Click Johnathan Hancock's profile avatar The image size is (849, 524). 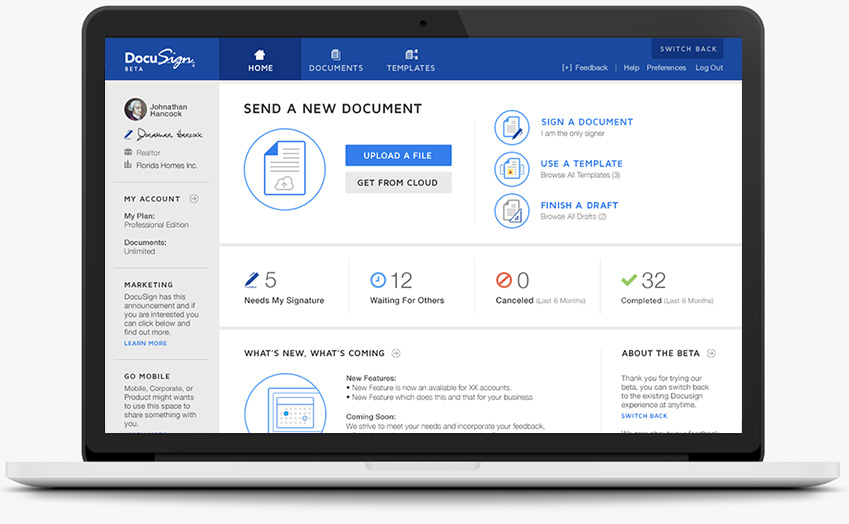[135, 109]
